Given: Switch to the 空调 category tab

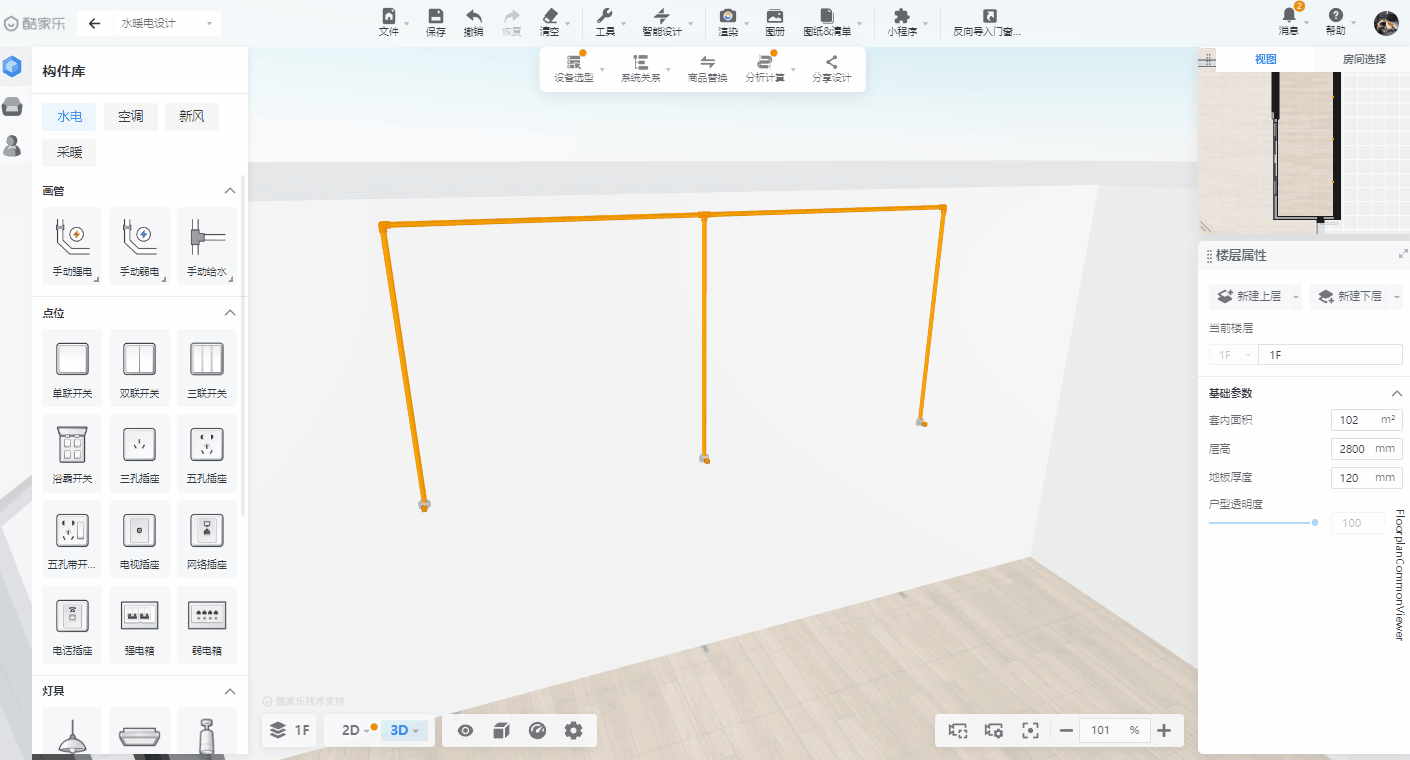Looking at the screenshot, I should (x=131, y=117).
